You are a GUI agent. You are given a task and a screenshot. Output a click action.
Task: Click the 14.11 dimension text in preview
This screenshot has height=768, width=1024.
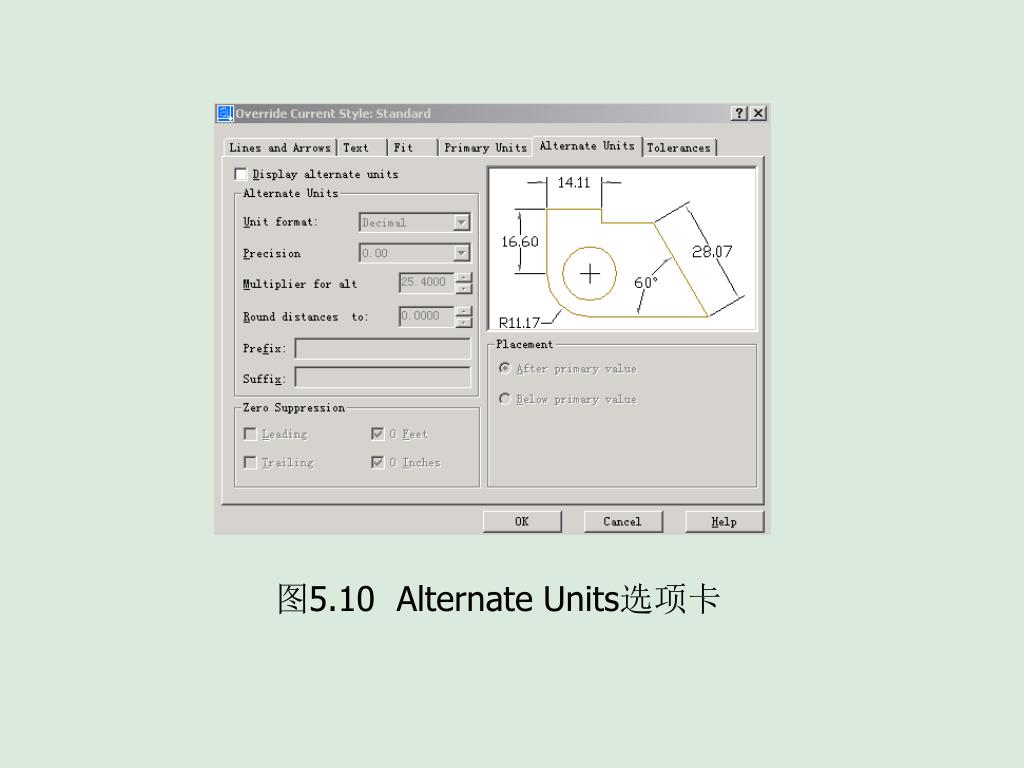click(573, 183)
